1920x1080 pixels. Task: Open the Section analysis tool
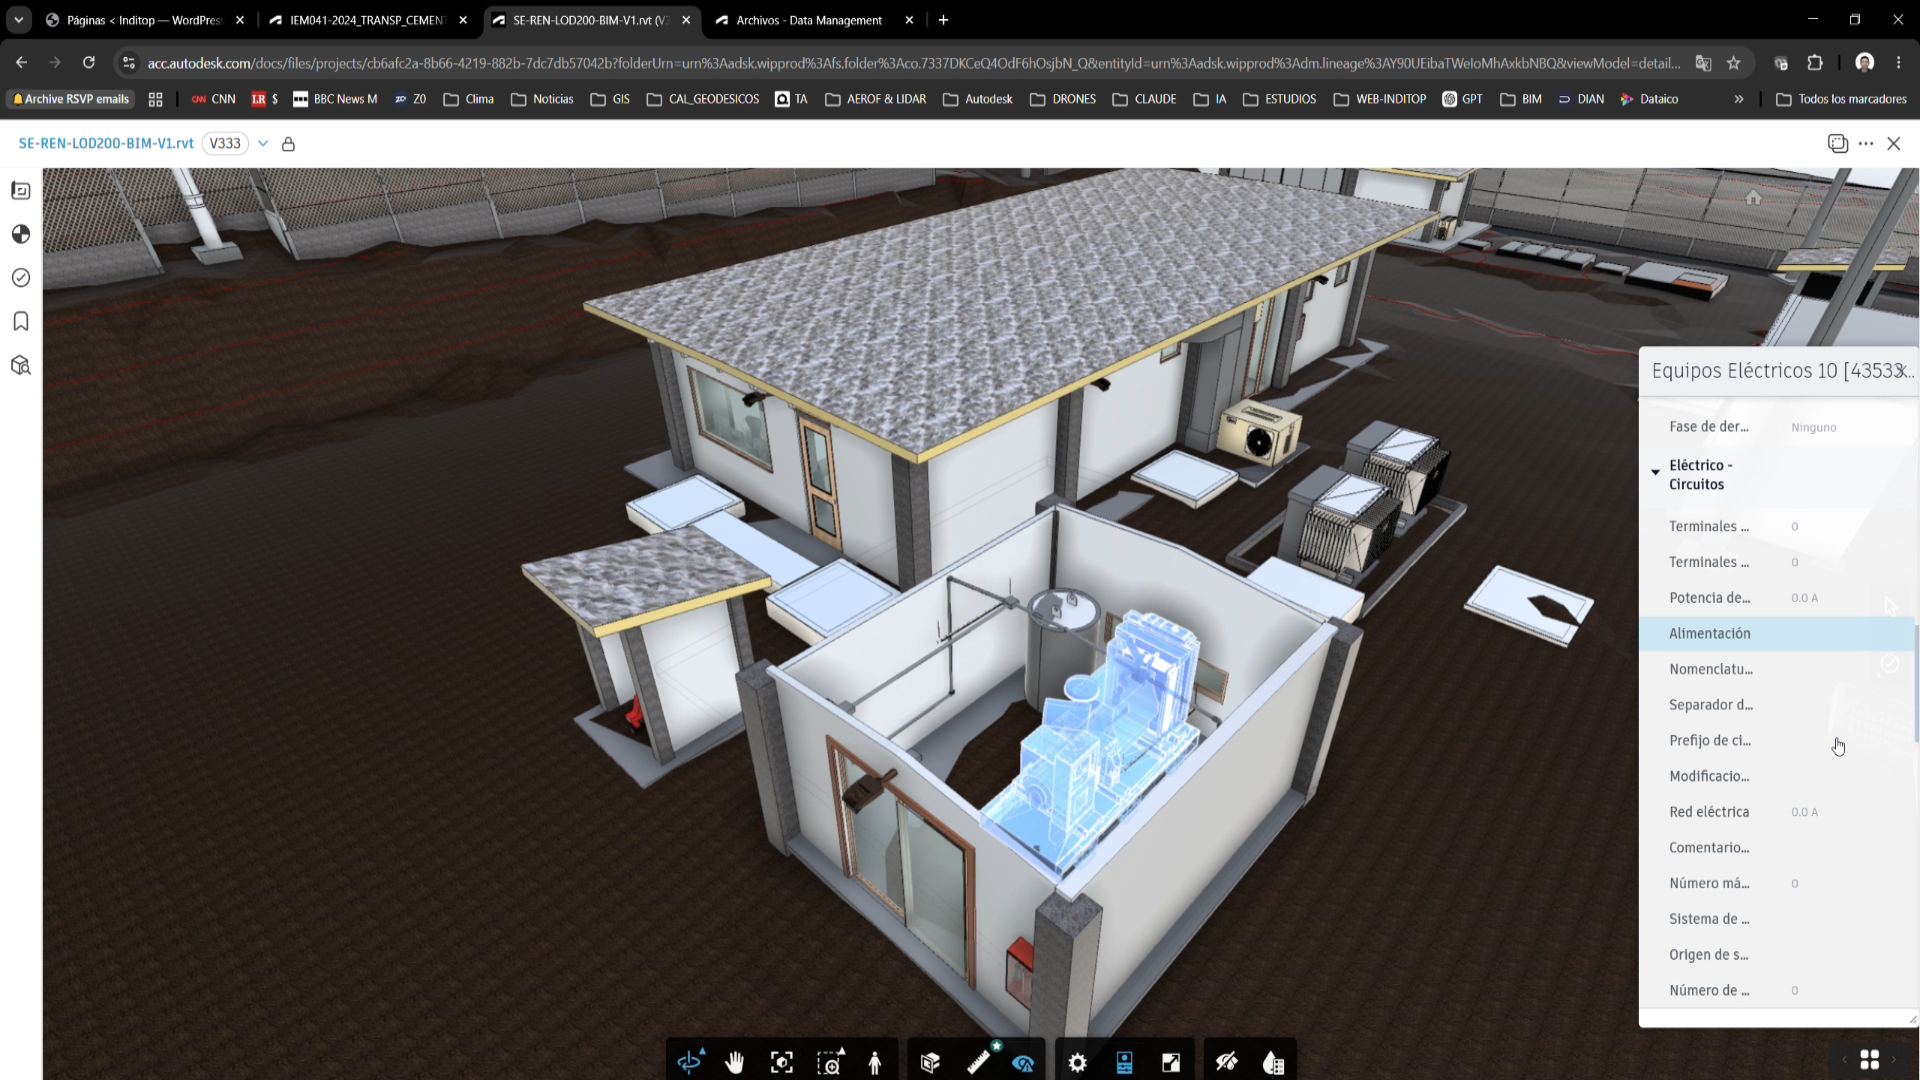[x=930, y=1062]
